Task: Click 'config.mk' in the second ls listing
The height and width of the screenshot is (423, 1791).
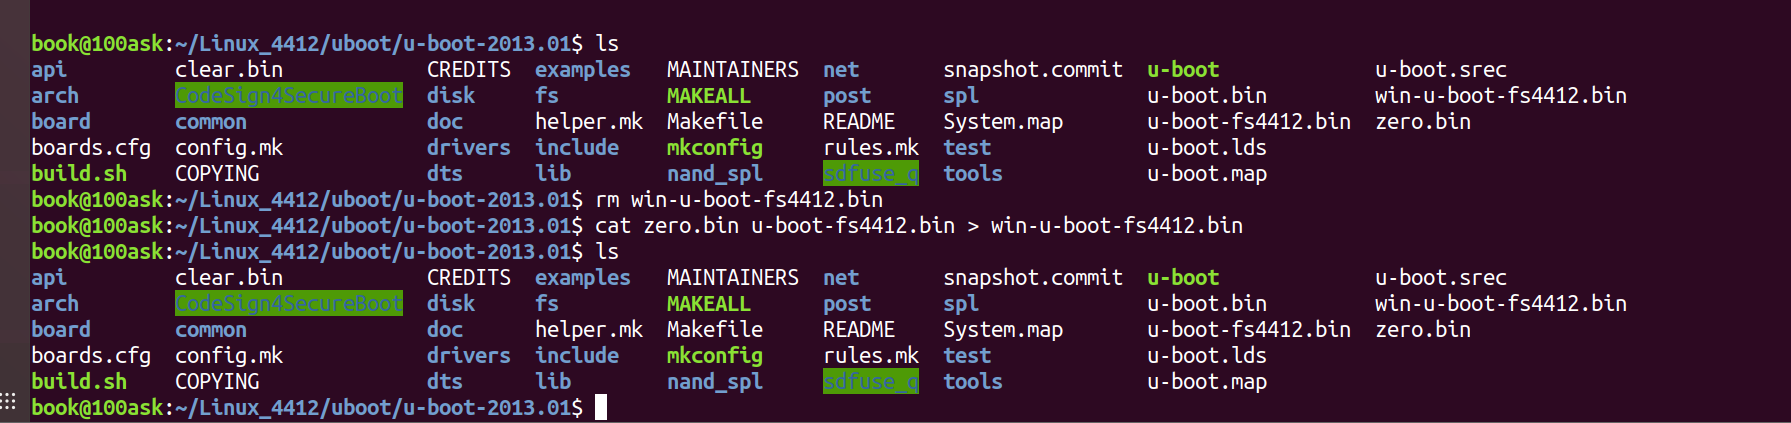Action: point(229,355)
